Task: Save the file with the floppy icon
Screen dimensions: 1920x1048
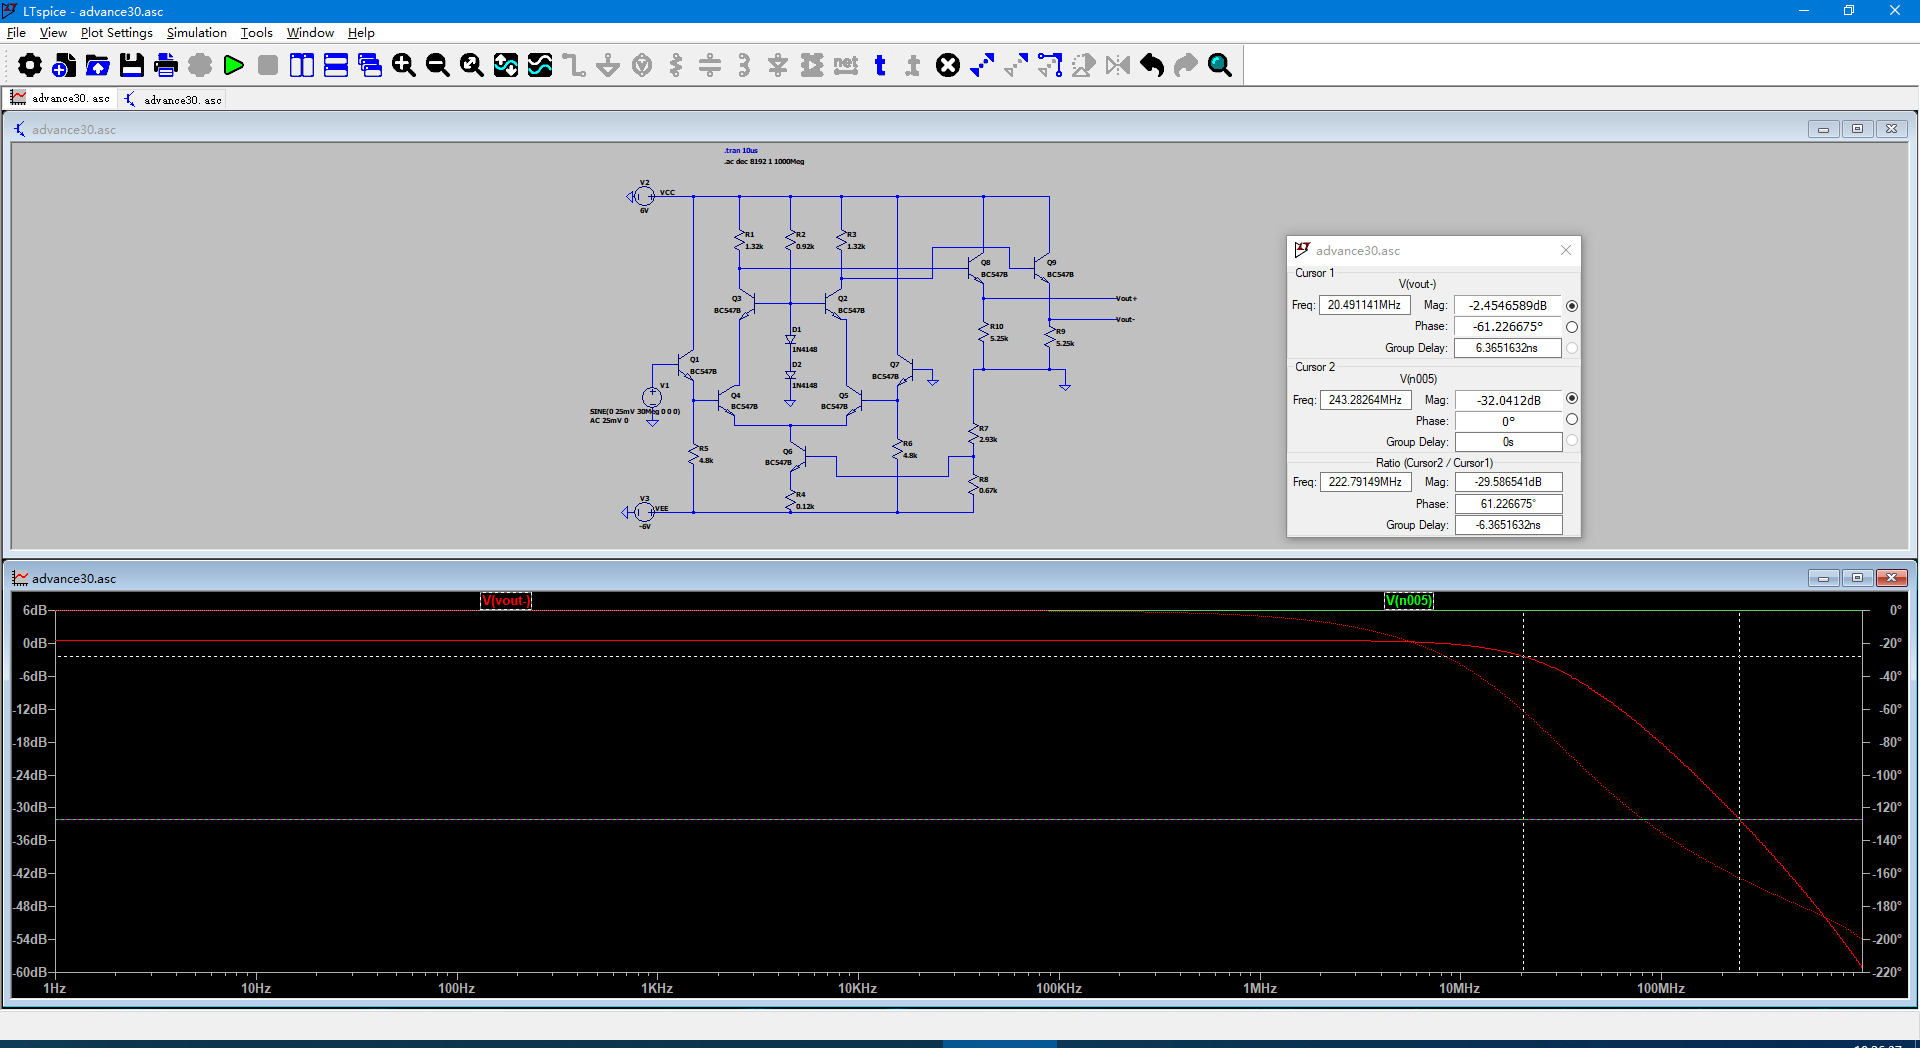Action: (132, 65)
